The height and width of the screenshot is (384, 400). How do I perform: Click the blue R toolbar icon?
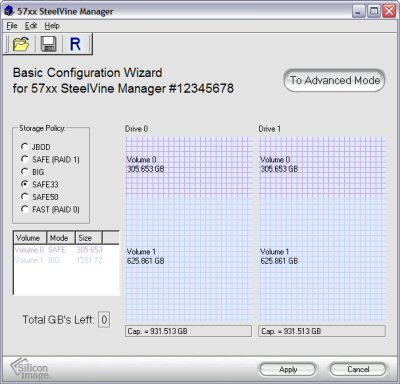[75, 44]
